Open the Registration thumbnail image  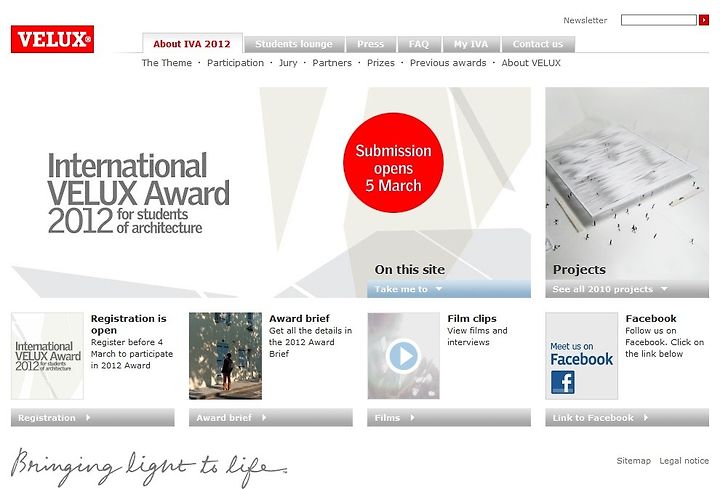[x=47, y=356]
